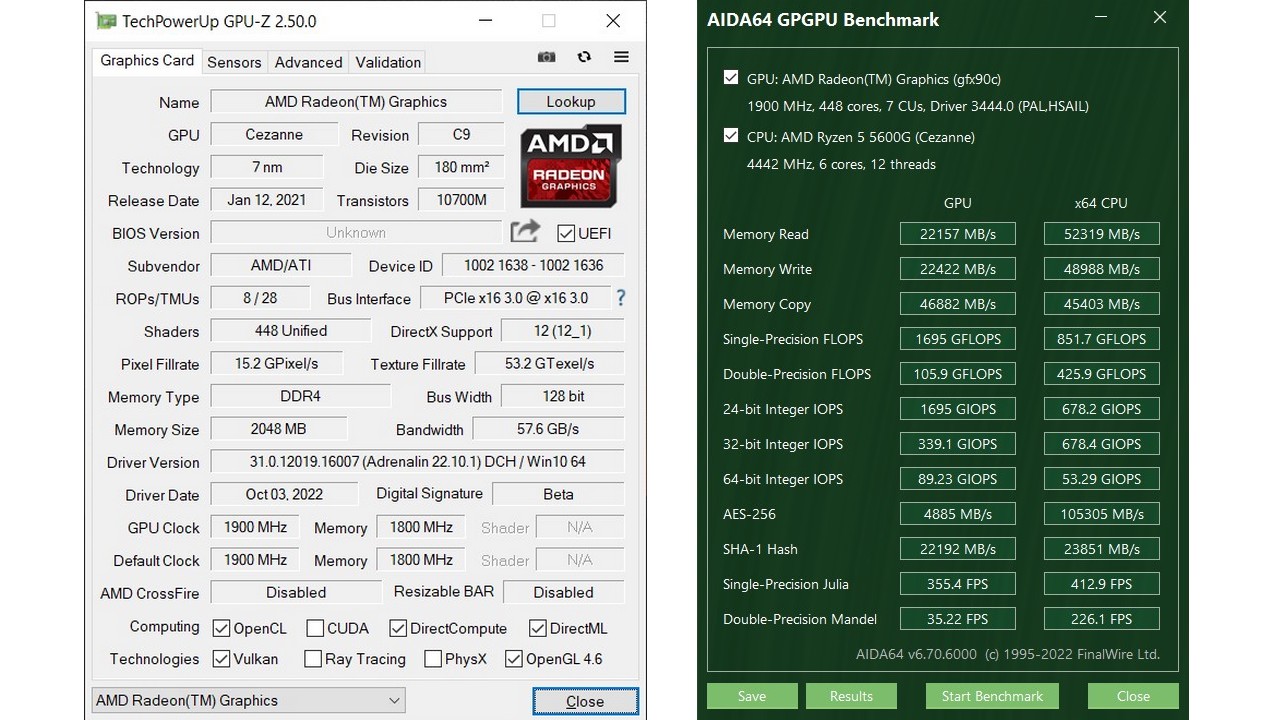Switch to the Sensors tab
Viewport: 1280px width, 720px height.
coord(234,62)
